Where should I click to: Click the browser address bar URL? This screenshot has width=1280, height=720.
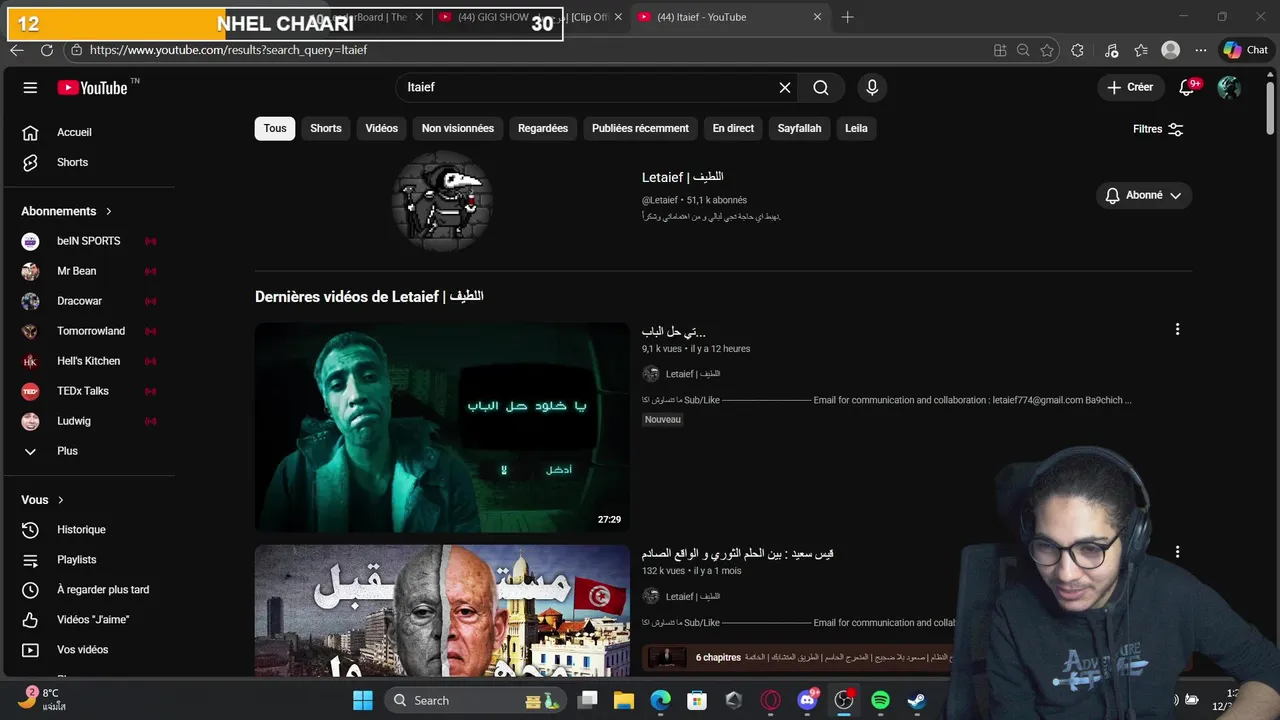(228, 50)
